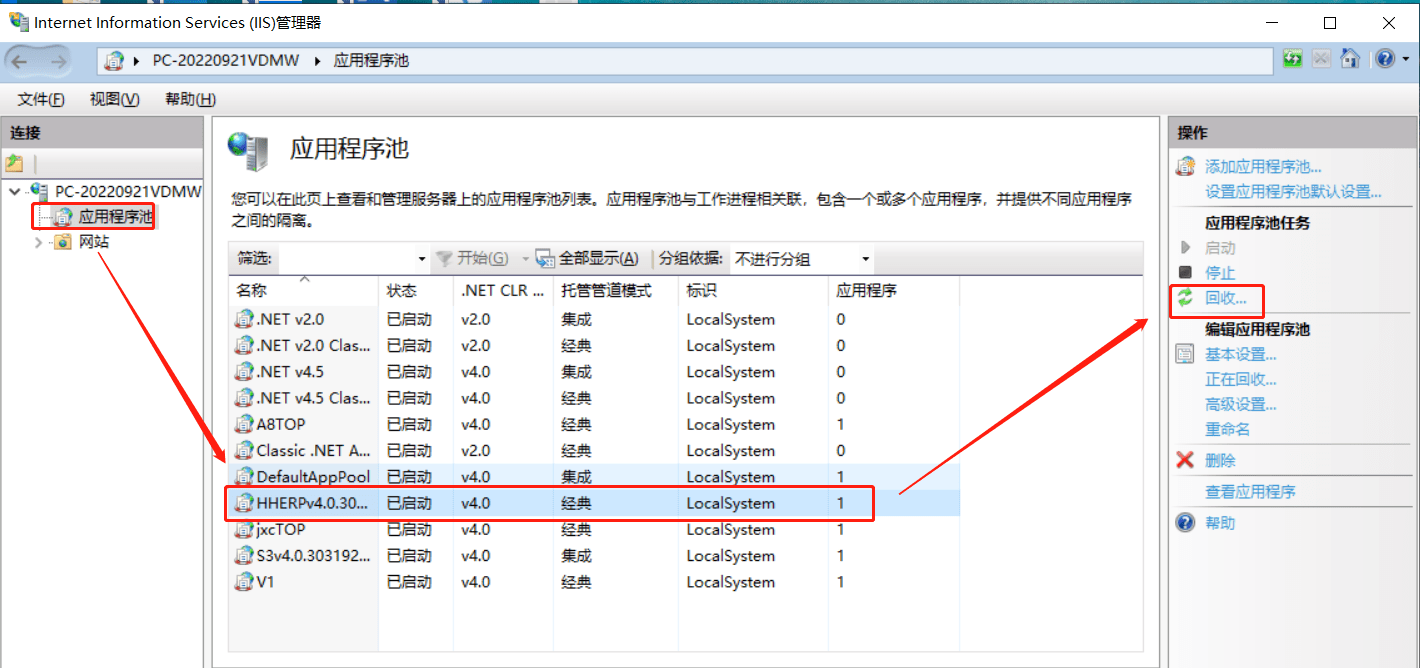Select 应用程序池 in the connections tree
This screenshot has width=1420, height=668.
[117, 216]
